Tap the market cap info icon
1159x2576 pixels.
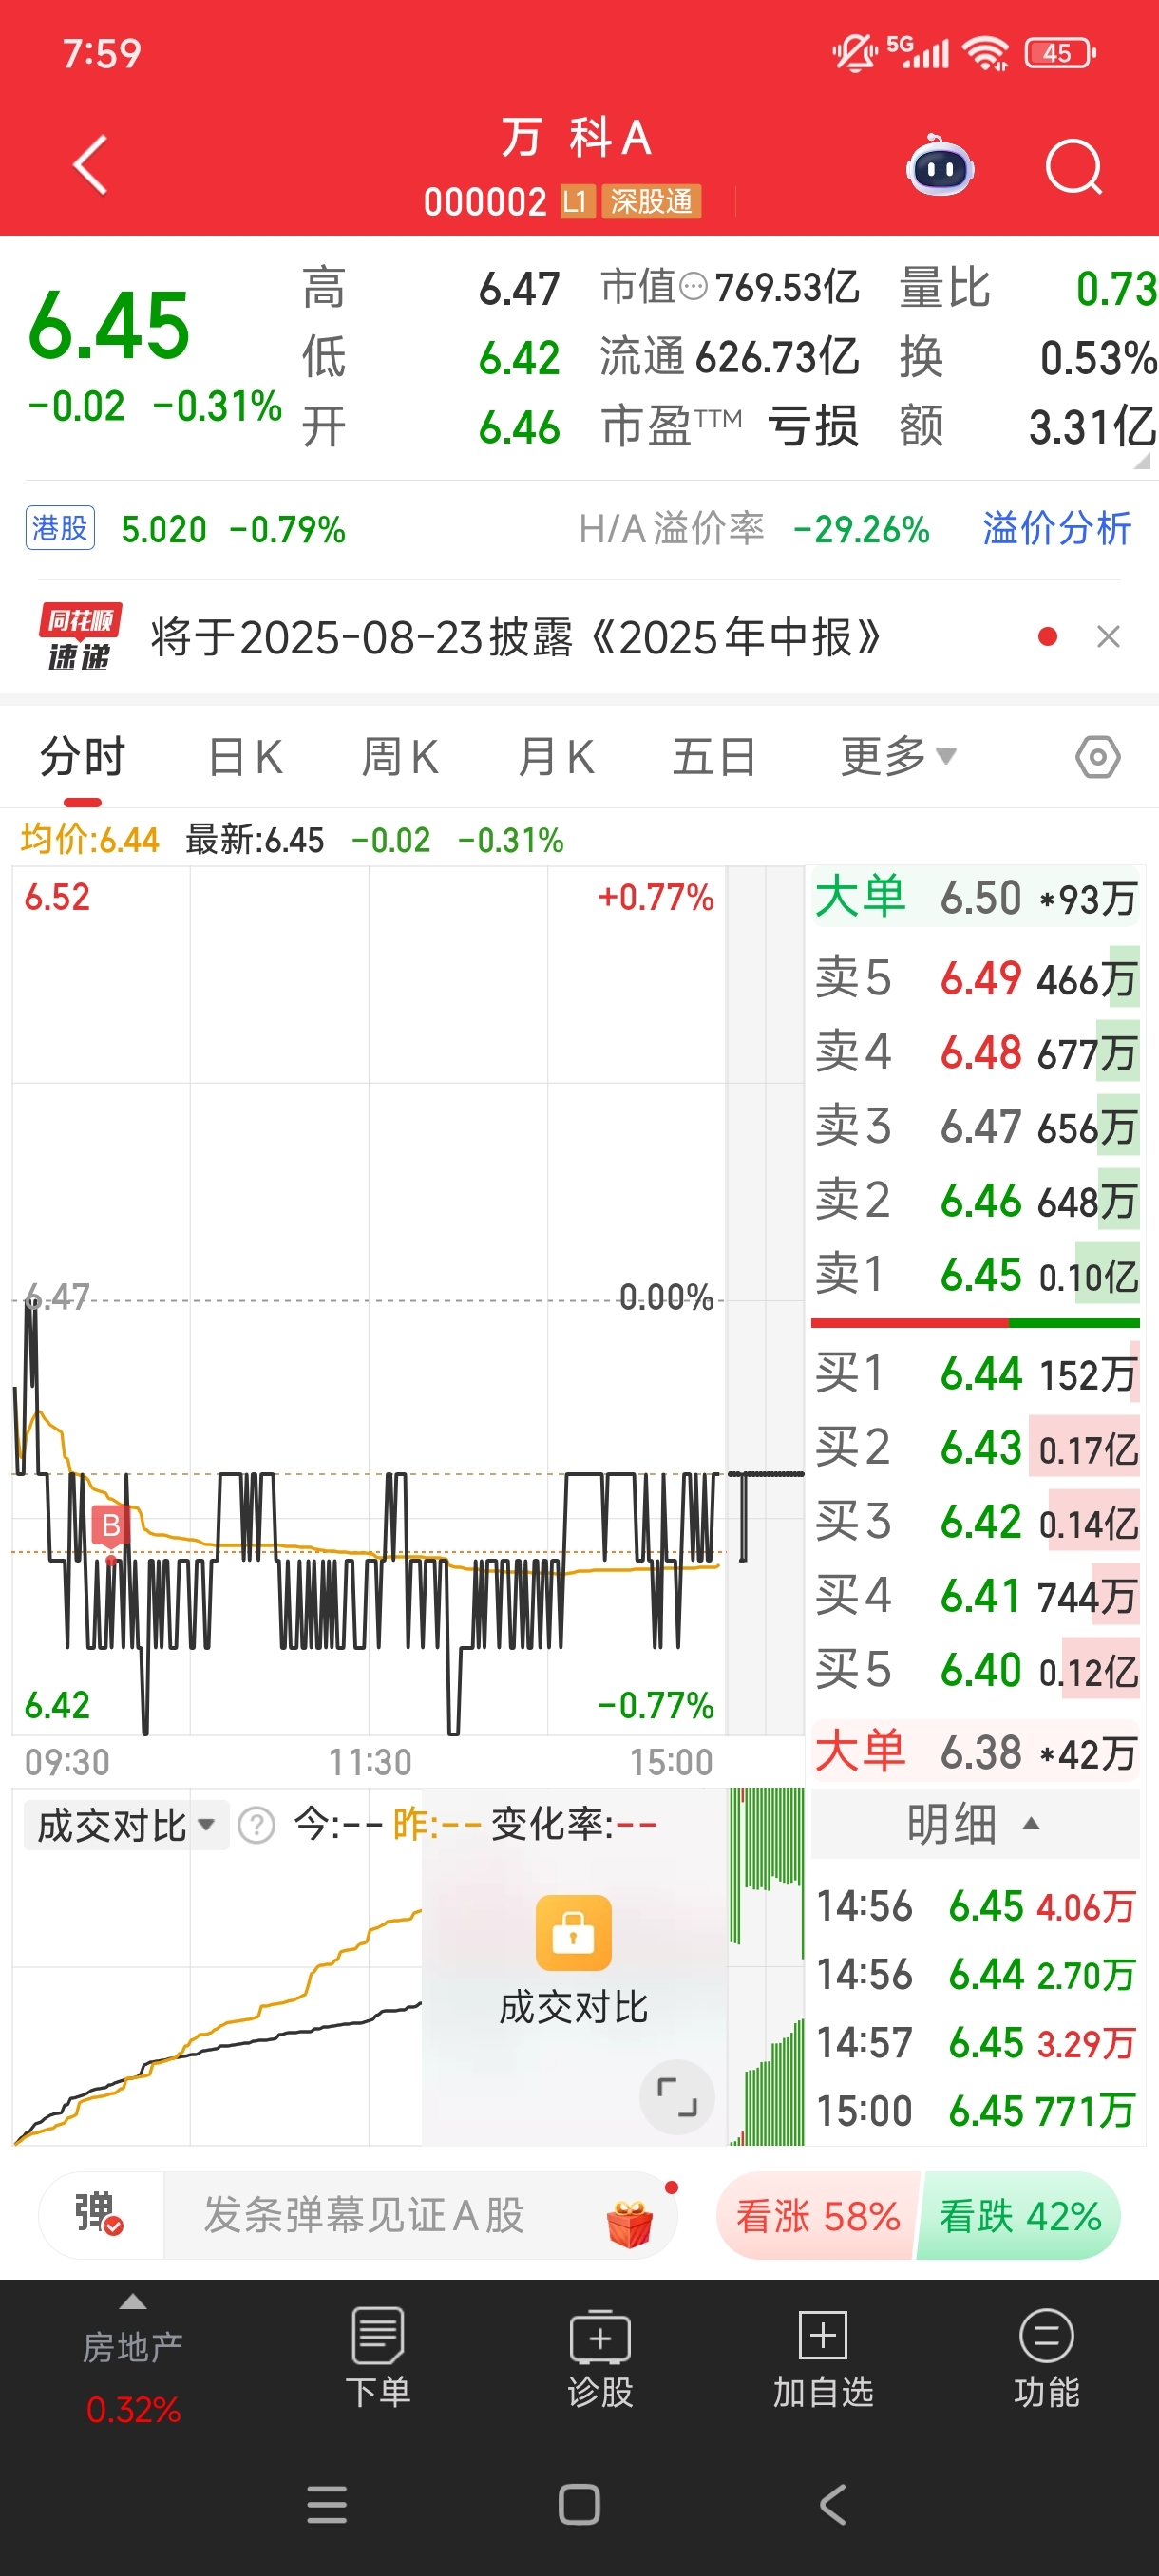click(x=693, y=288)
